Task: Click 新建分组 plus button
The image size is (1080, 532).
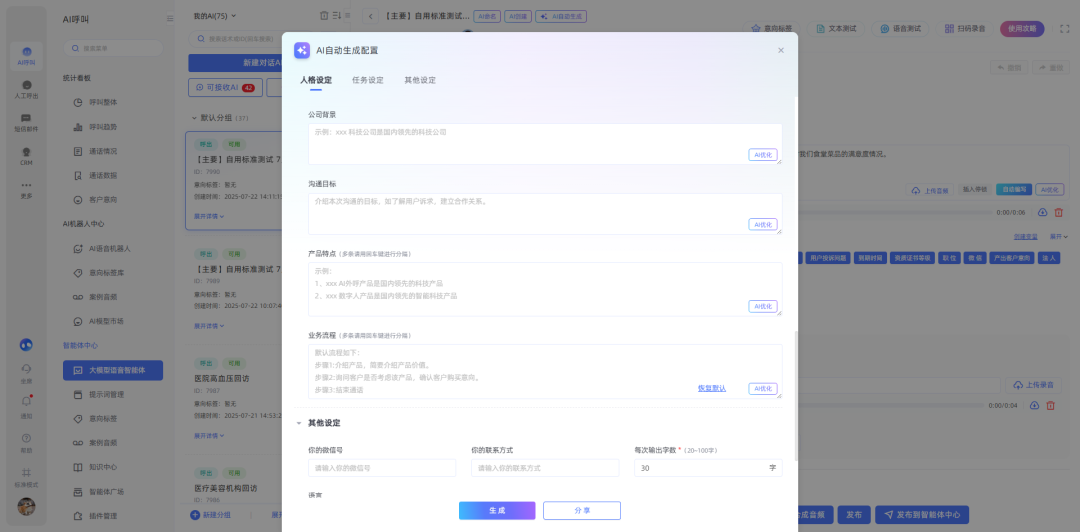Action: coord(211,515)
